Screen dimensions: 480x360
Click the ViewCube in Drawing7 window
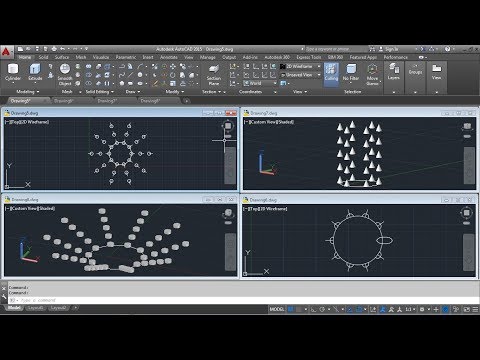[x=467, y=126]
